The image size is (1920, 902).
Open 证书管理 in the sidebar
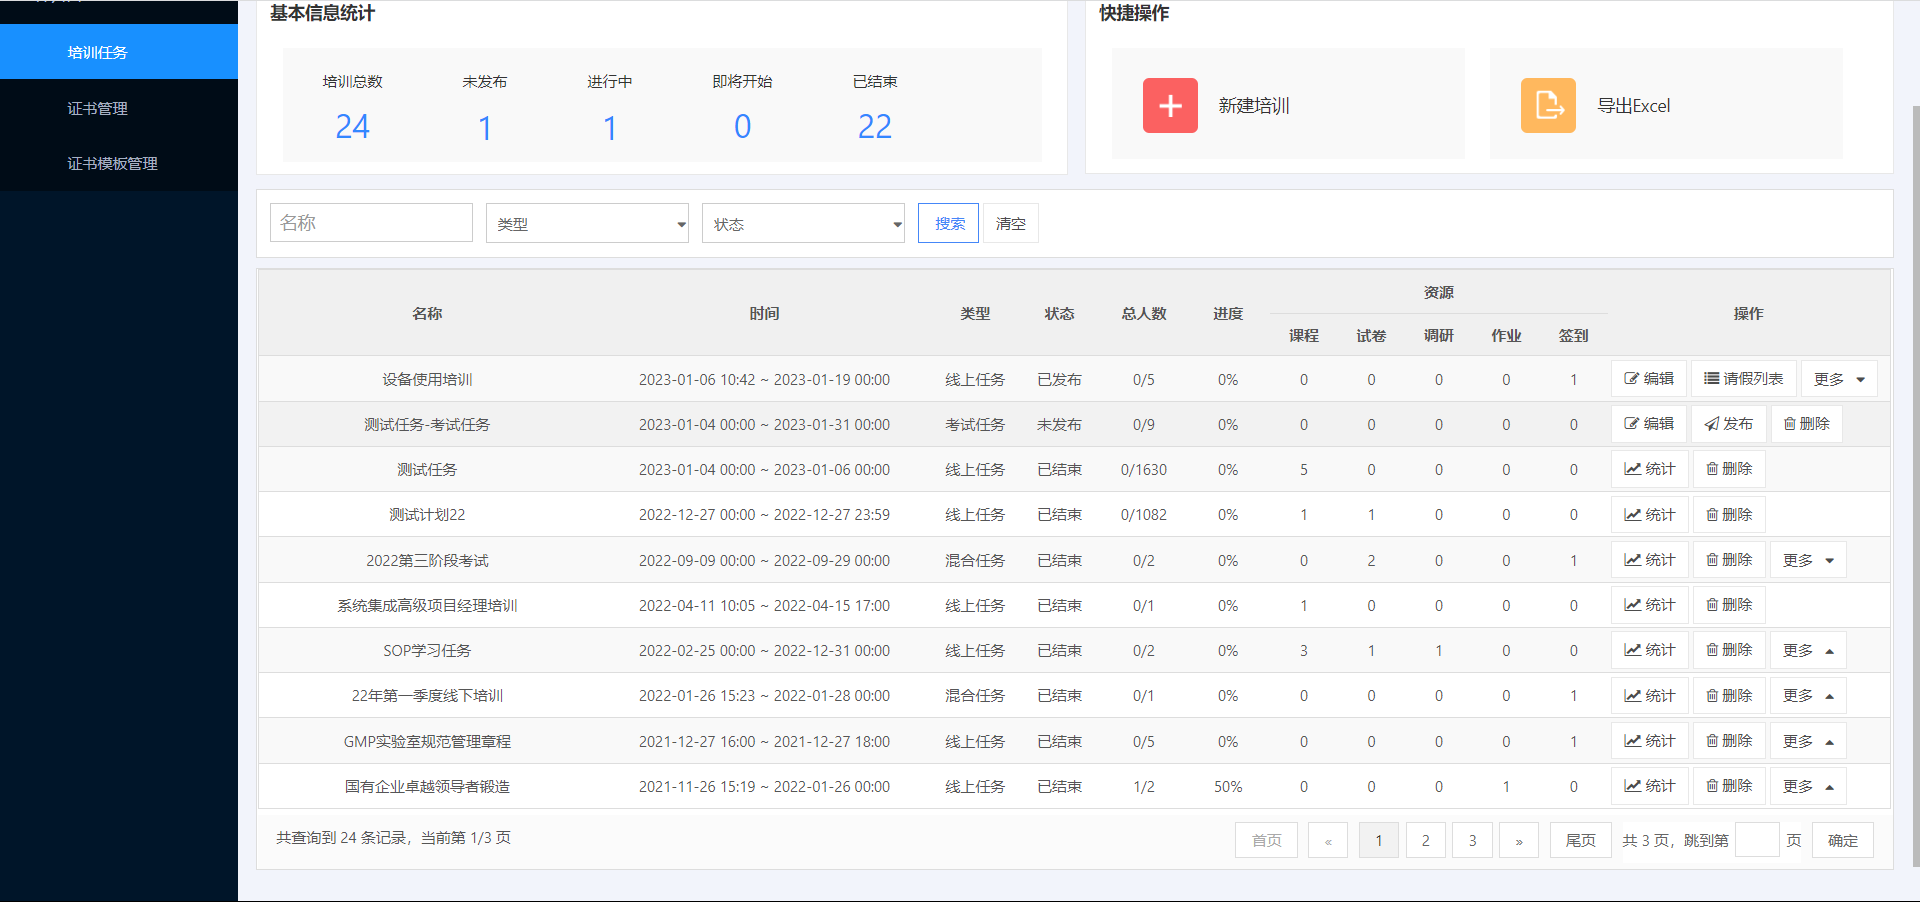(119, 108)
